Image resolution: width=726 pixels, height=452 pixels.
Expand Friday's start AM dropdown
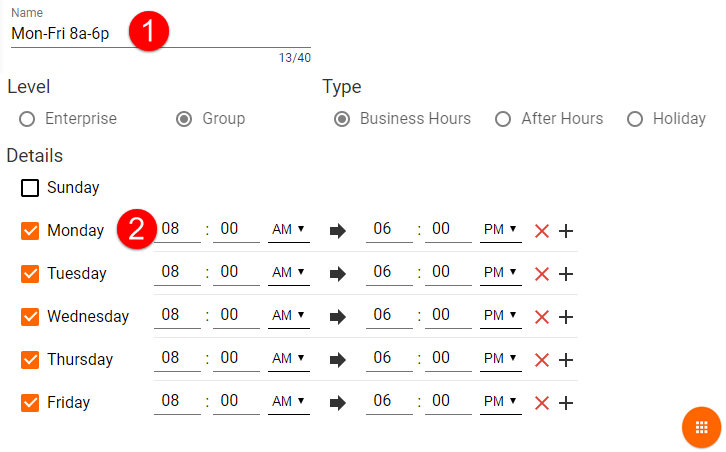tap(289, 402)
